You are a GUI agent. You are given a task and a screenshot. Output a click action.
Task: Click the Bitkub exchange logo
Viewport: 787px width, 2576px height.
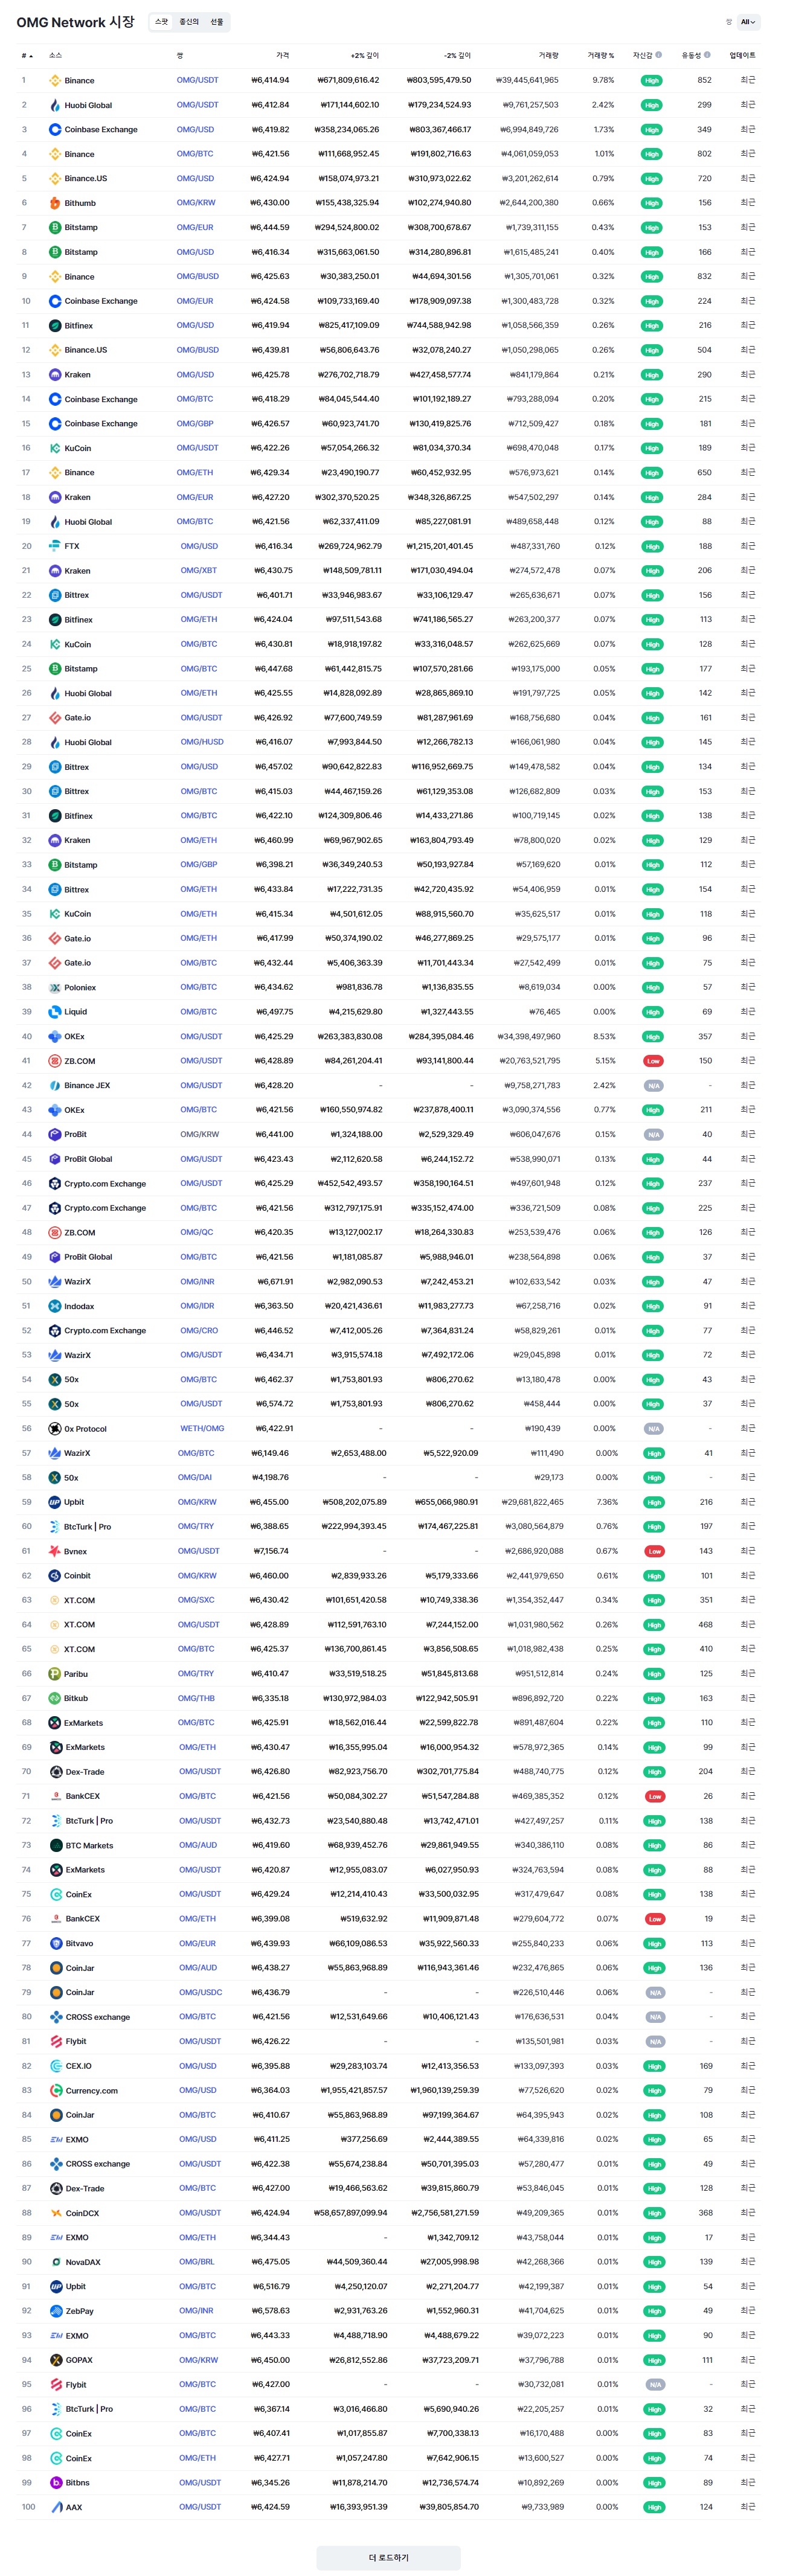click(55, 1698)
